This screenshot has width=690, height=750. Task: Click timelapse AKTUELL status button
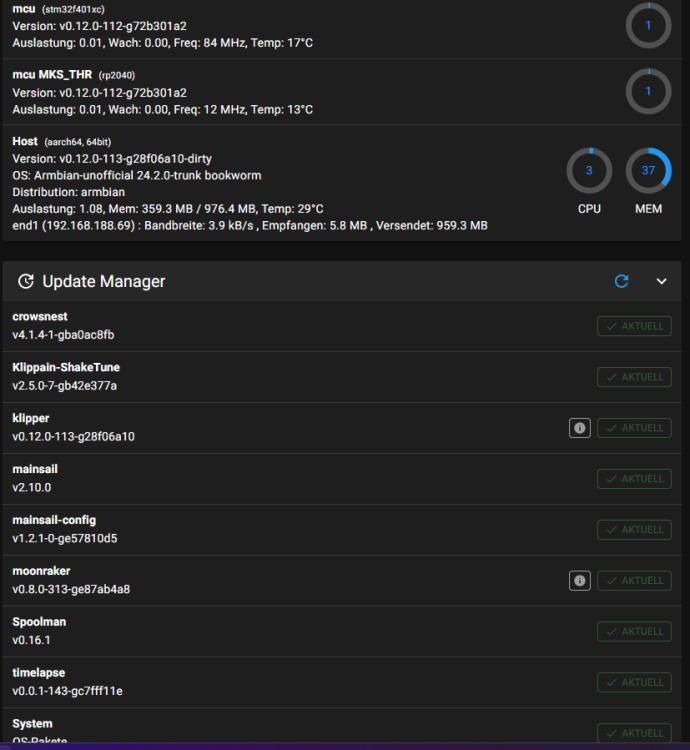tap(634, 682)
